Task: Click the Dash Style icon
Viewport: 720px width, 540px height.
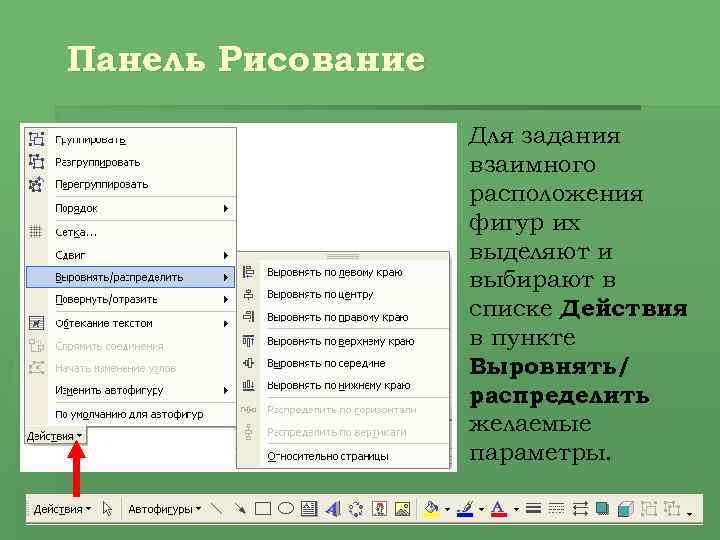Action: click(x=557, y=509)
